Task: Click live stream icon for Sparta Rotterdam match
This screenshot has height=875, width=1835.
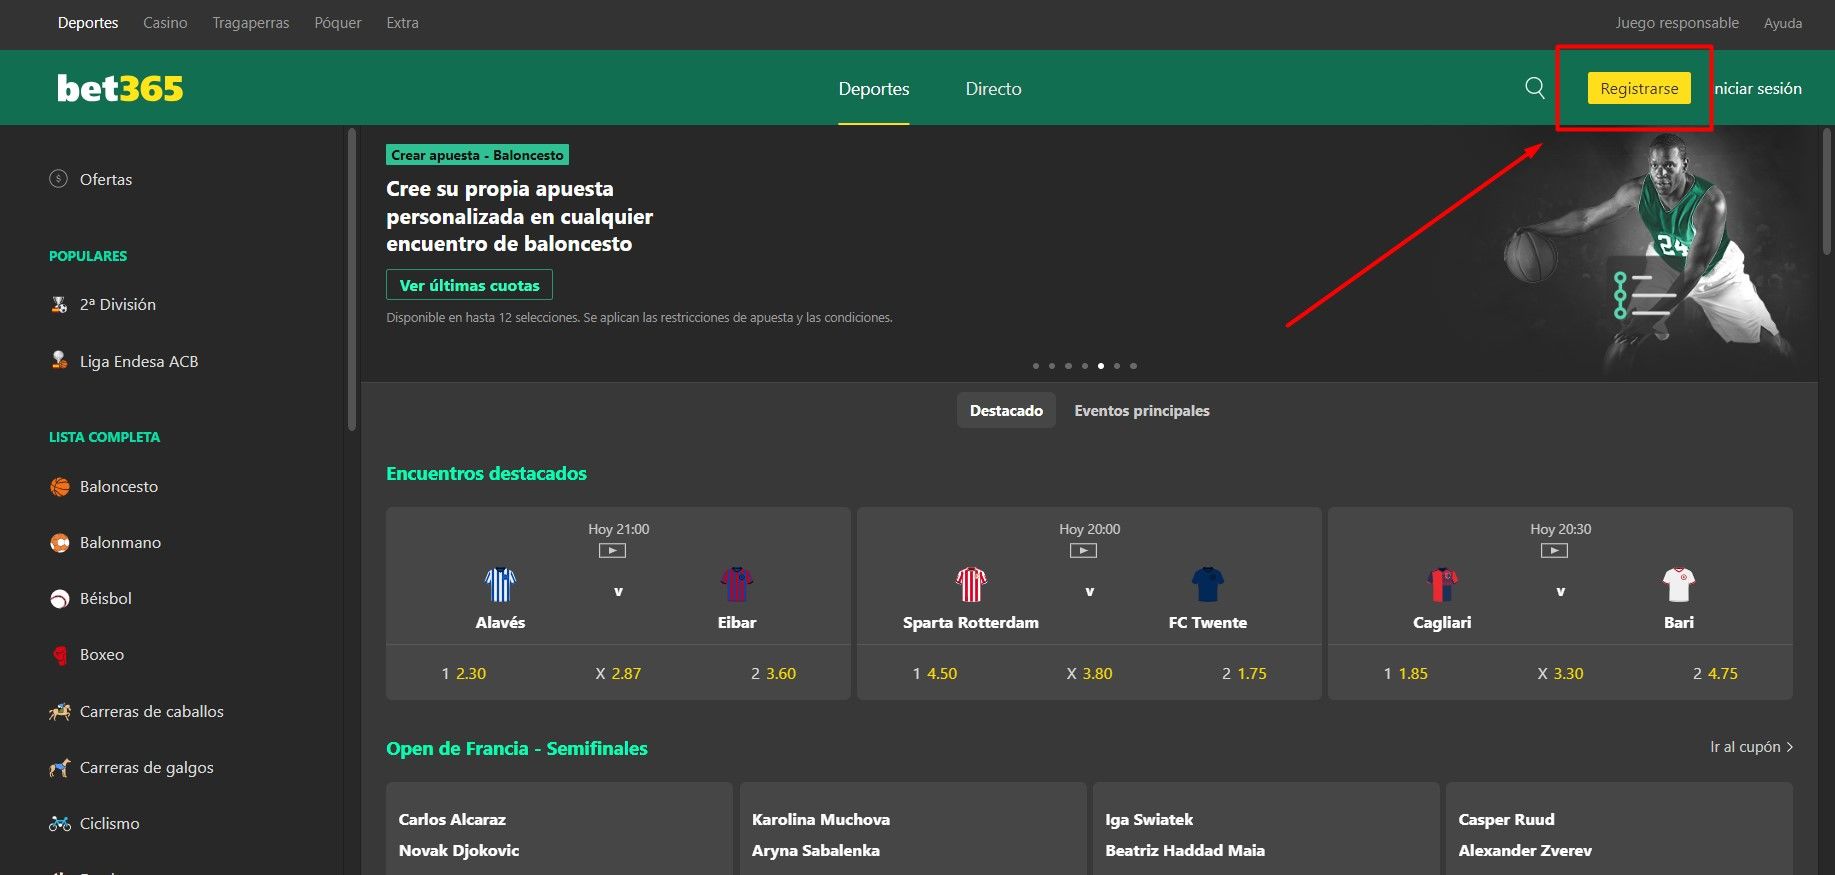Action: pos(1083,550)
